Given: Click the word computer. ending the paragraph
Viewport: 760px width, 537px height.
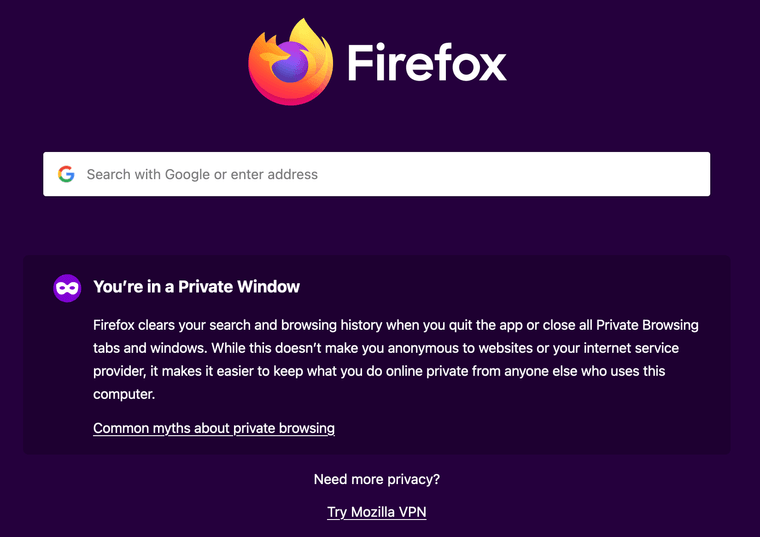Looking at the screenshot, I should pyautogui.click(x=124, y=395).
